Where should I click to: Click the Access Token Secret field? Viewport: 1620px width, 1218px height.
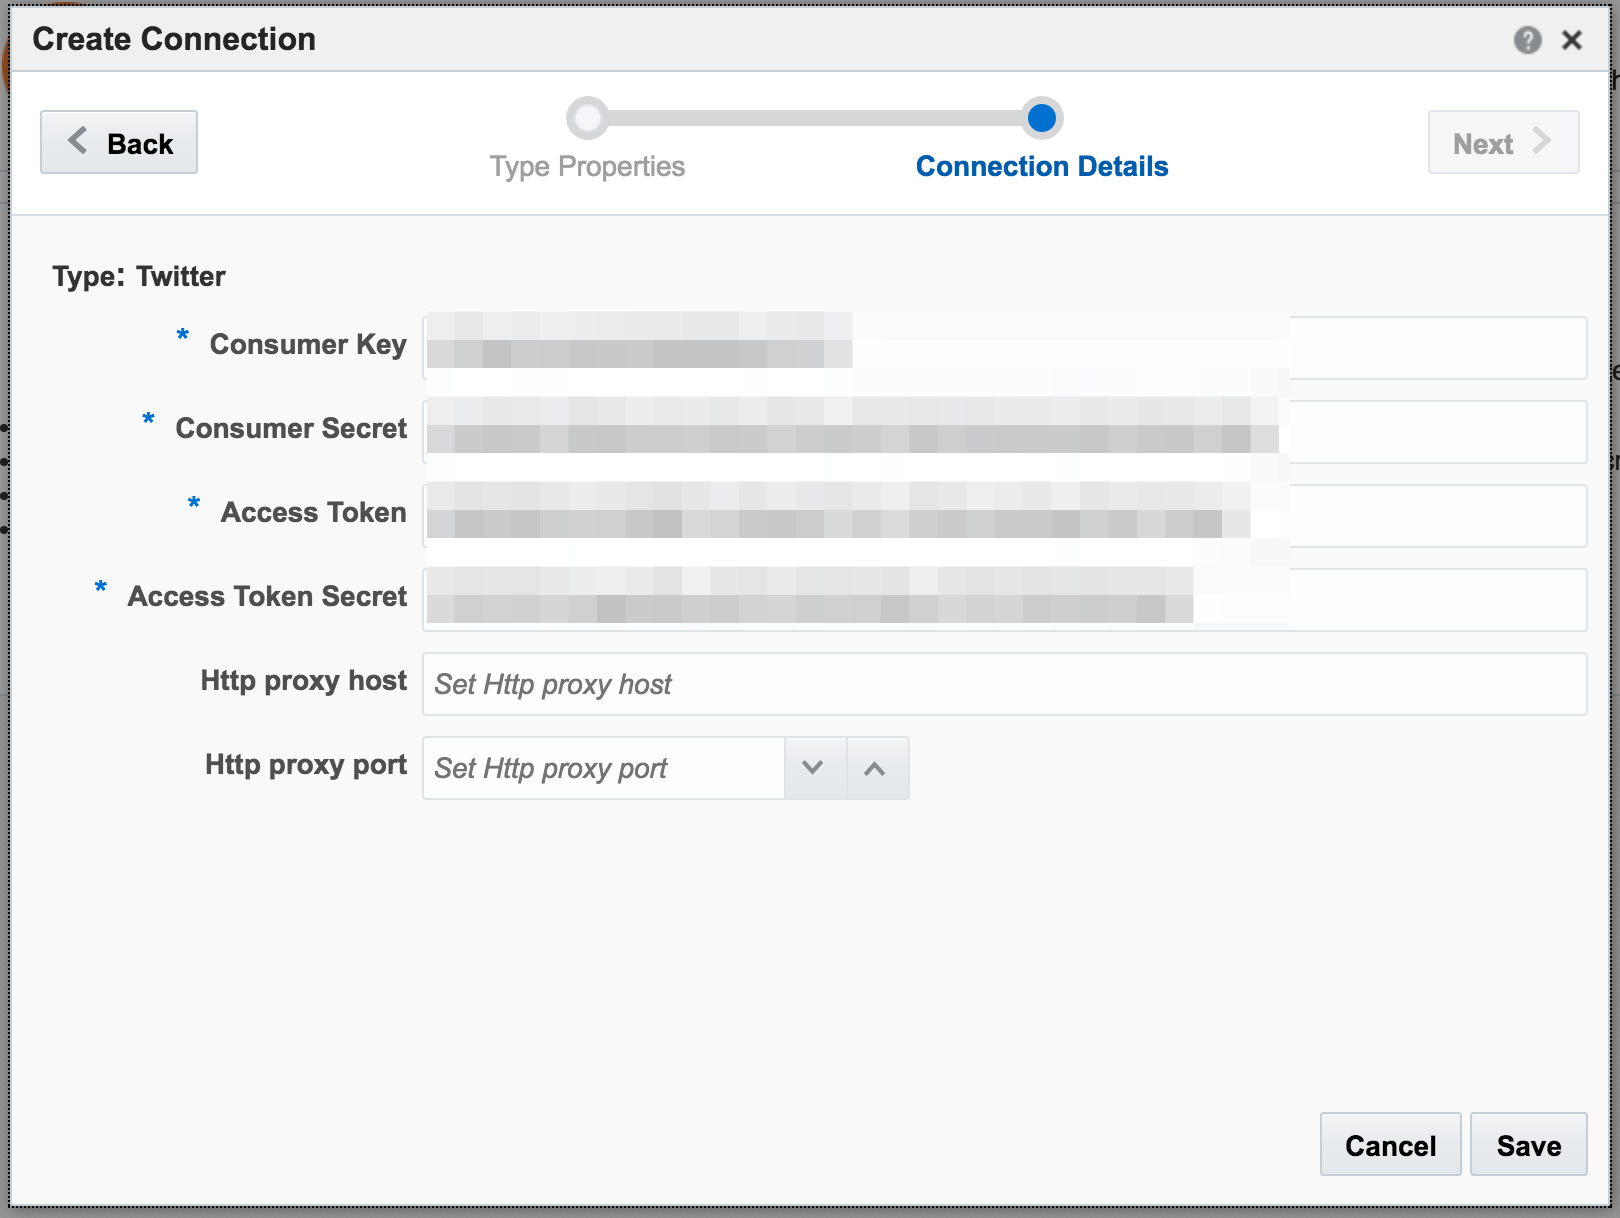[x=1004, y=600]
